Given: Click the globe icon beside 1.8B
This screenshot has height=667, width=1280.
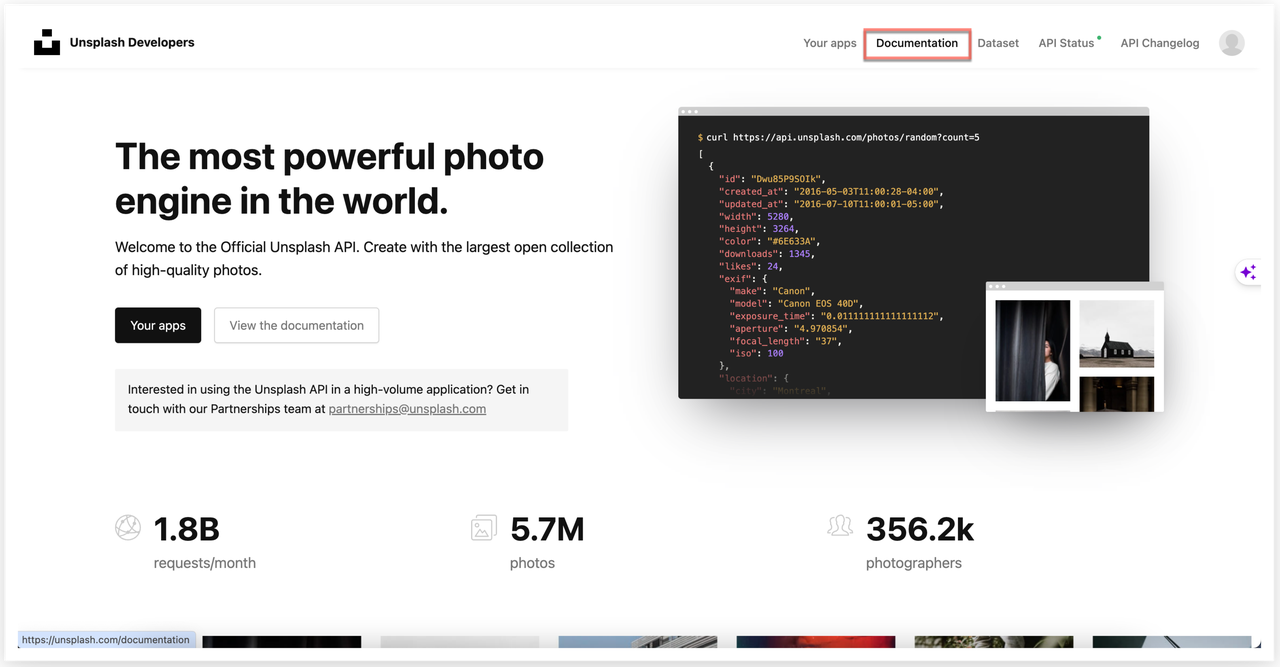Looking at the screenshot, I should pyautogui.click(x=128, y=528).
